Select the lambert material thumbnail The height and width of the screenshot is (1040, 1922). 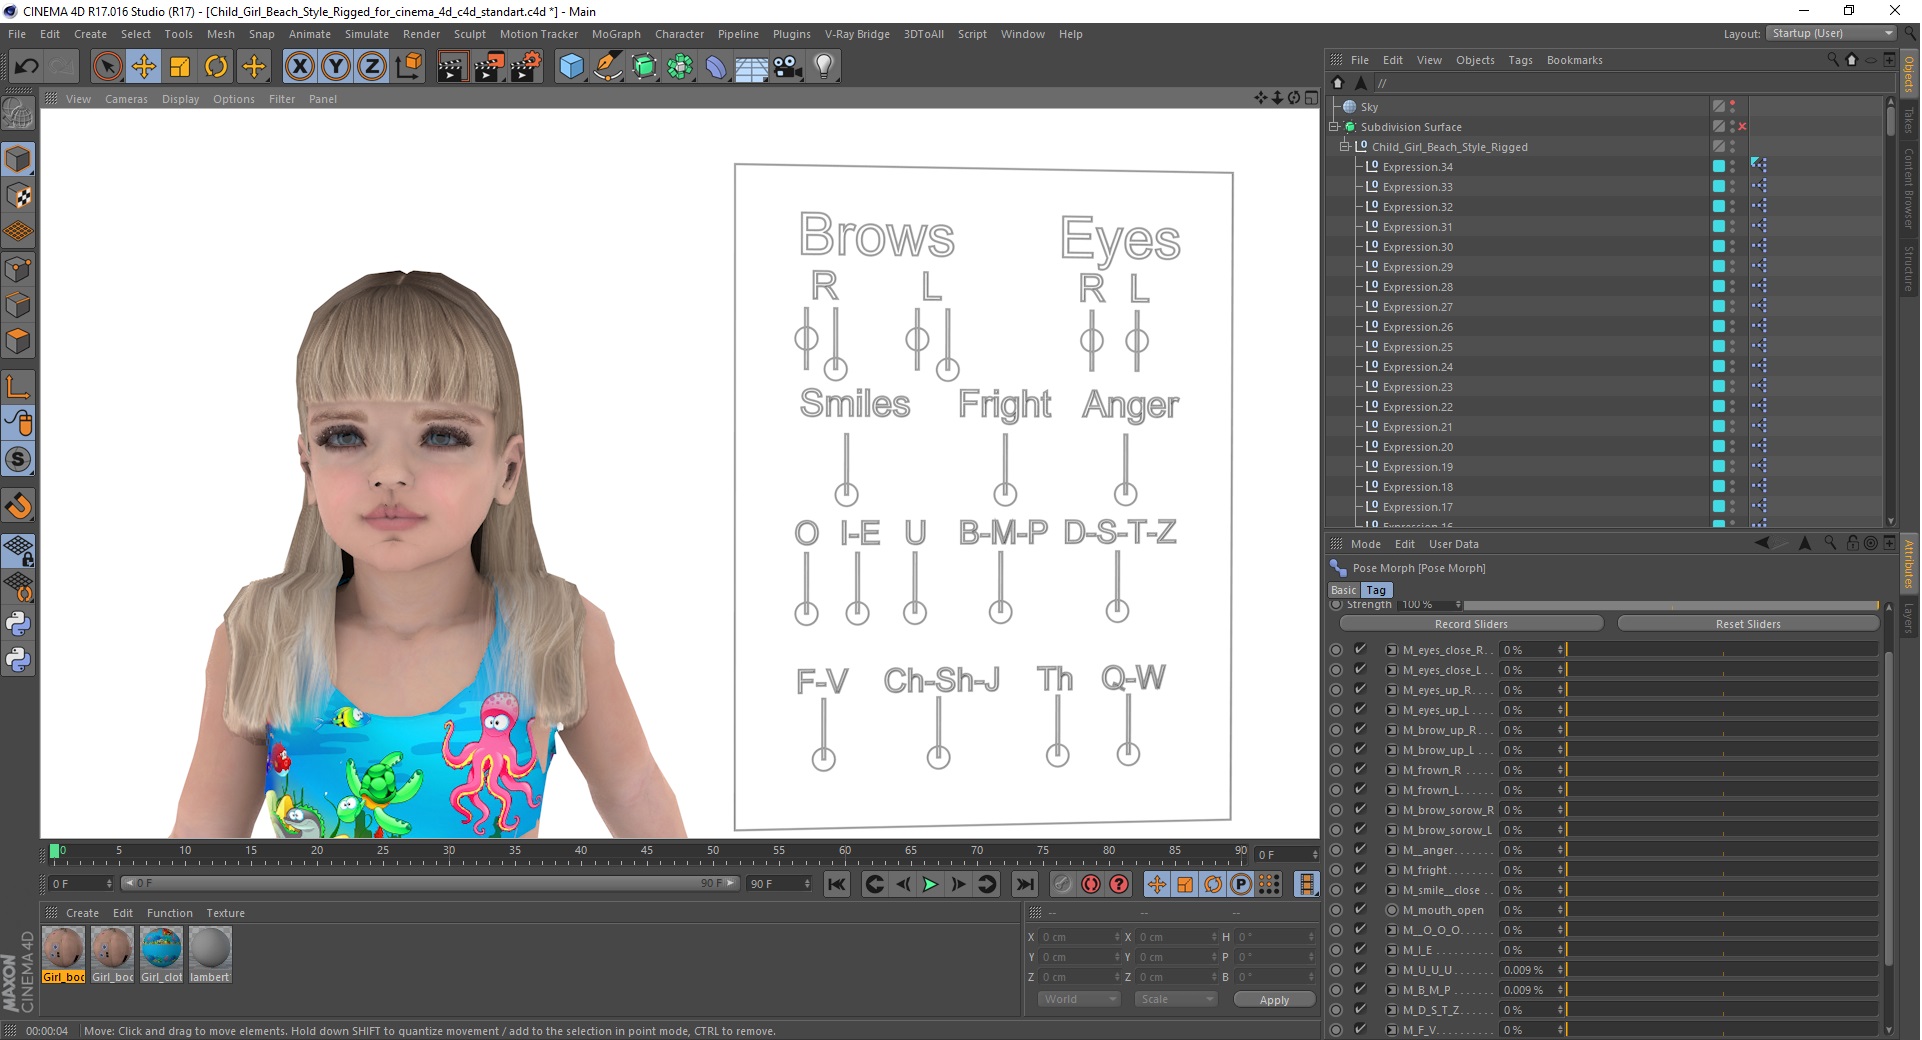pos(210,954)
